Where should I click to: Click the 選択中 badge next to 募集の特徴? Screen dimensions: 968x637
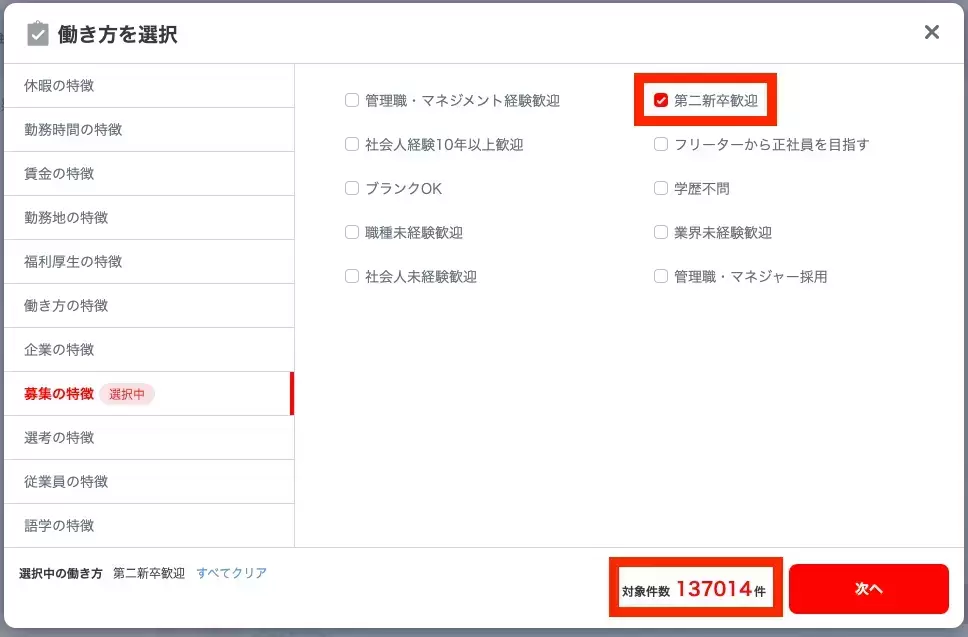pyautogui.click(x=127, y=394)
